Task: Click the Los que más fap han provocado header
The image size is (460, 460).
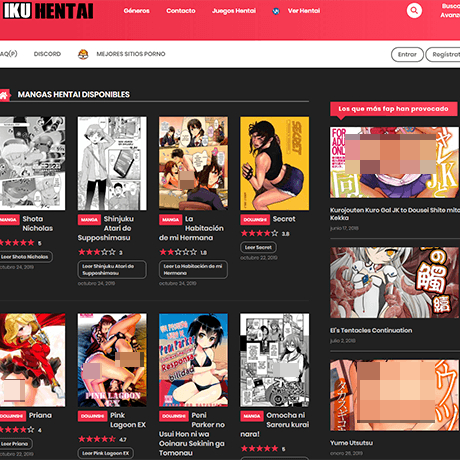Action: point(393,109)
